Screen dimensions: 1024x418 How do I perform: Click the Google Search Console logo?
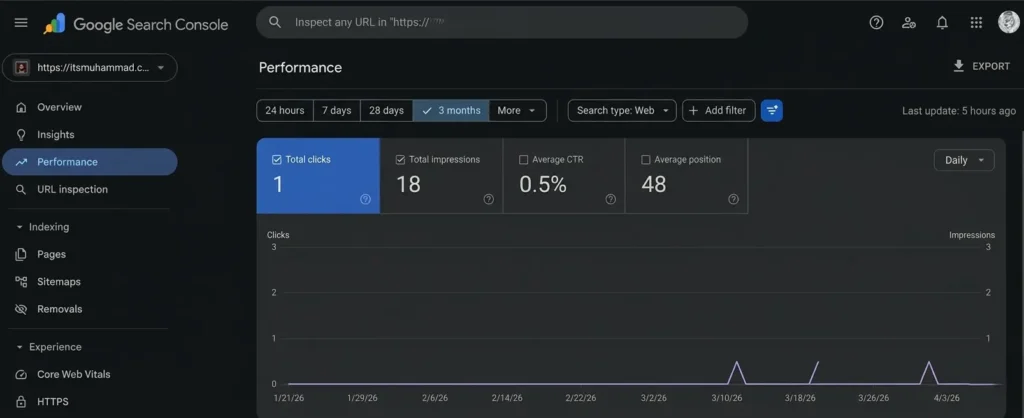tap(136, 24)
